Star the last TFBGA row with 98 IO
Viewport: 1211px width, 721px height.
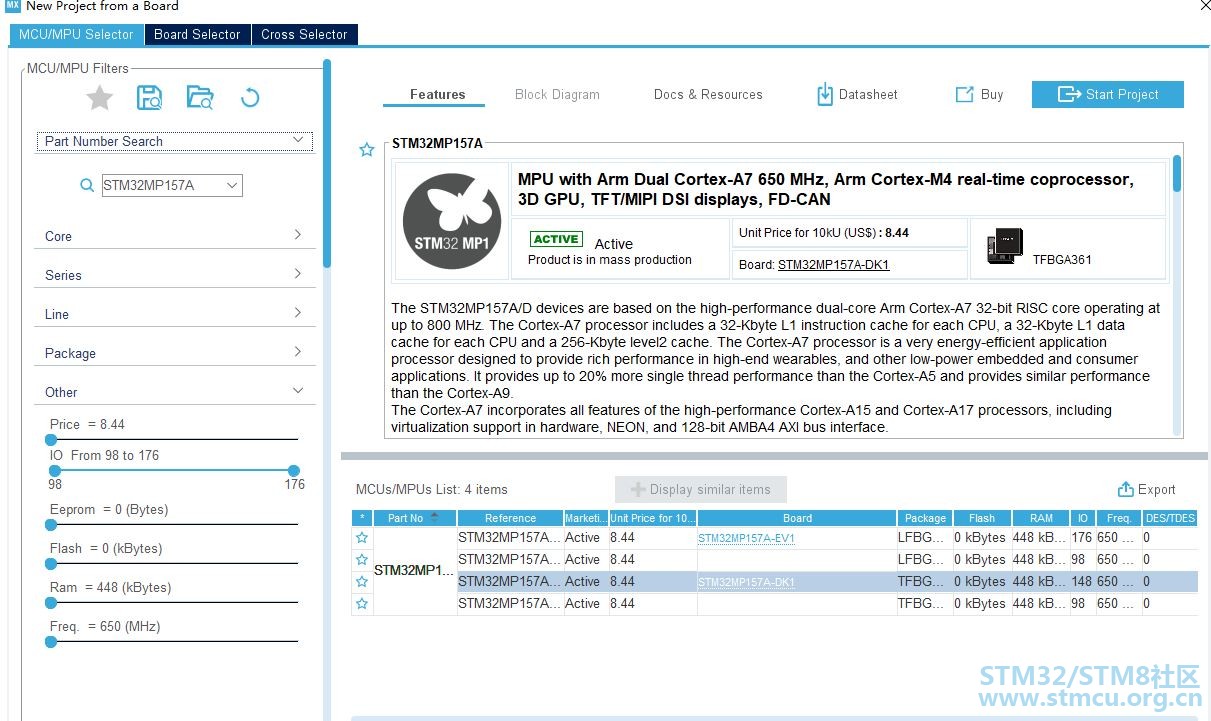(362, 603)
